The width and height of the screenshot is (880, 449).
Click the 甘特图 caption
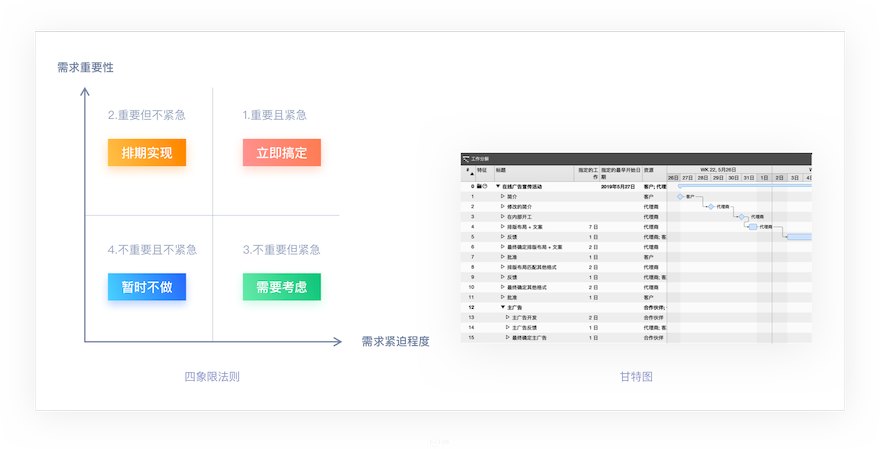point(636,377)
